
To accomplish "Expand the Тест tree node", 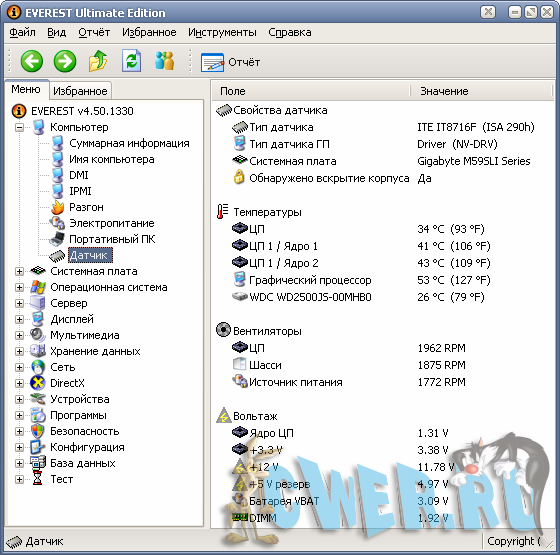I will [19, 479].
